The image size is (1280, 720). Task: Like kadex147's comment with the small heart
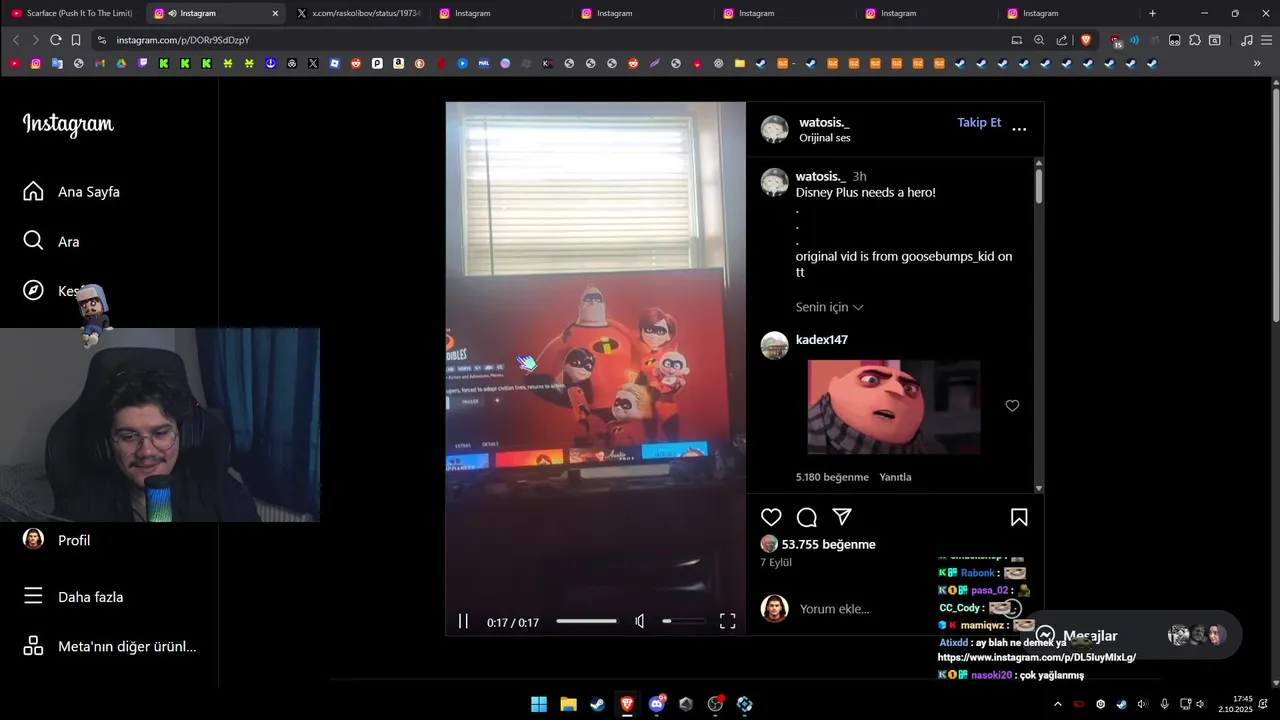(1012, 406)
